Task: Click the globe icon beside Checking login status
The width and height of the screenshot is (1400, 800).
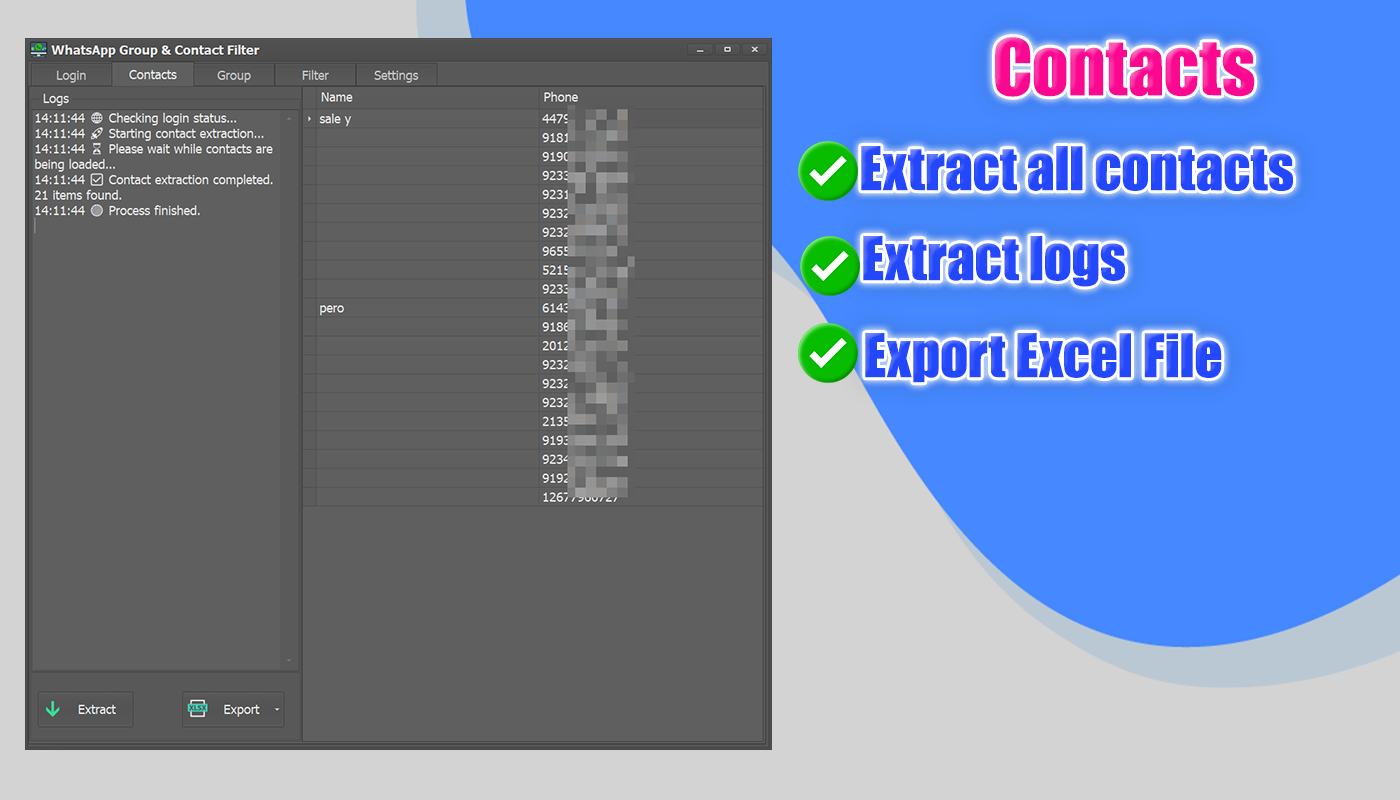Action: pyautogui.click(x=97, y=118)
